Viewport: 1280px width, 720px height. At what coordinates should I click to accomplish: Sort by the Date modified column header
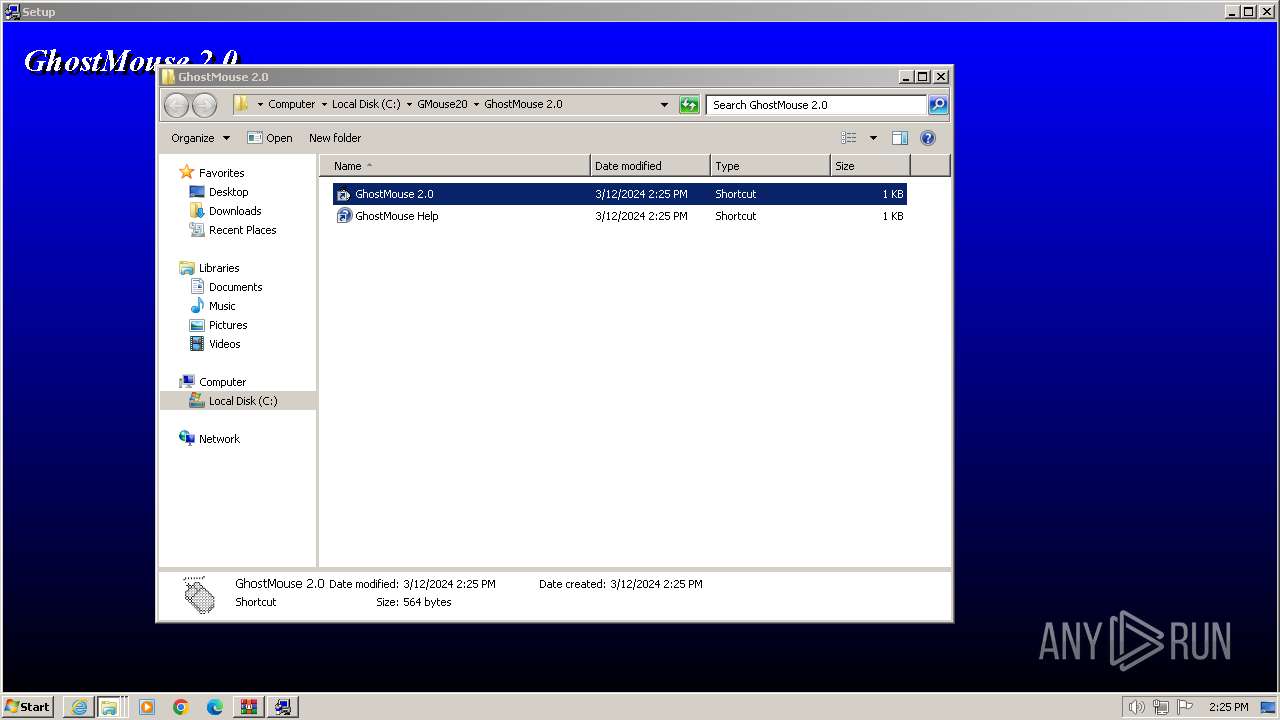(x=650, y=166)
